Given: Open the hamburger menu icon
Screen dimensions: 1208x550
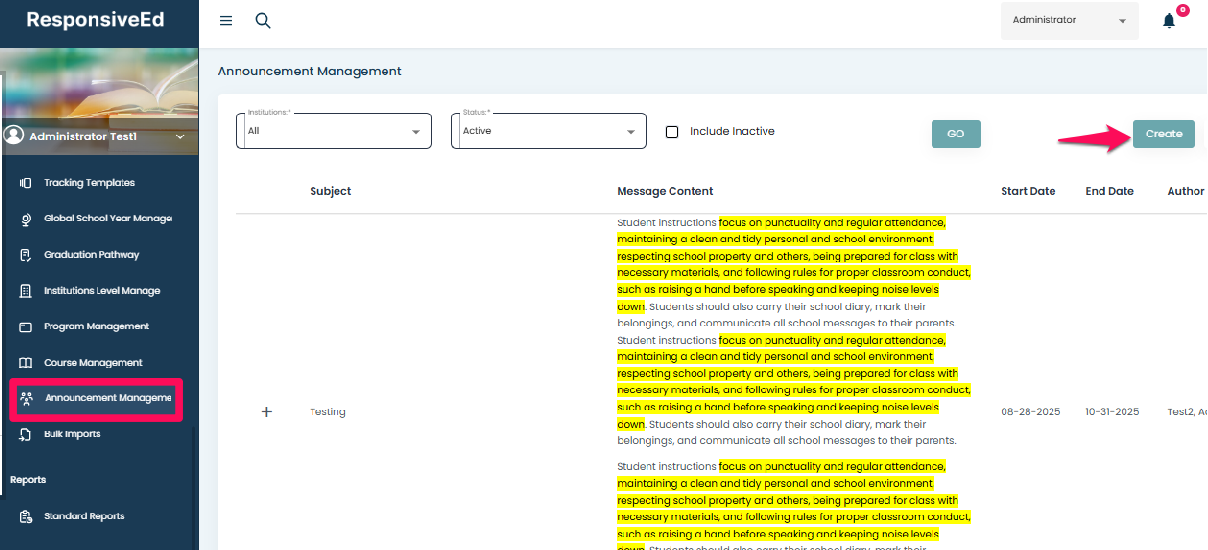Looking at the screenshot, I should coord(226,21).
